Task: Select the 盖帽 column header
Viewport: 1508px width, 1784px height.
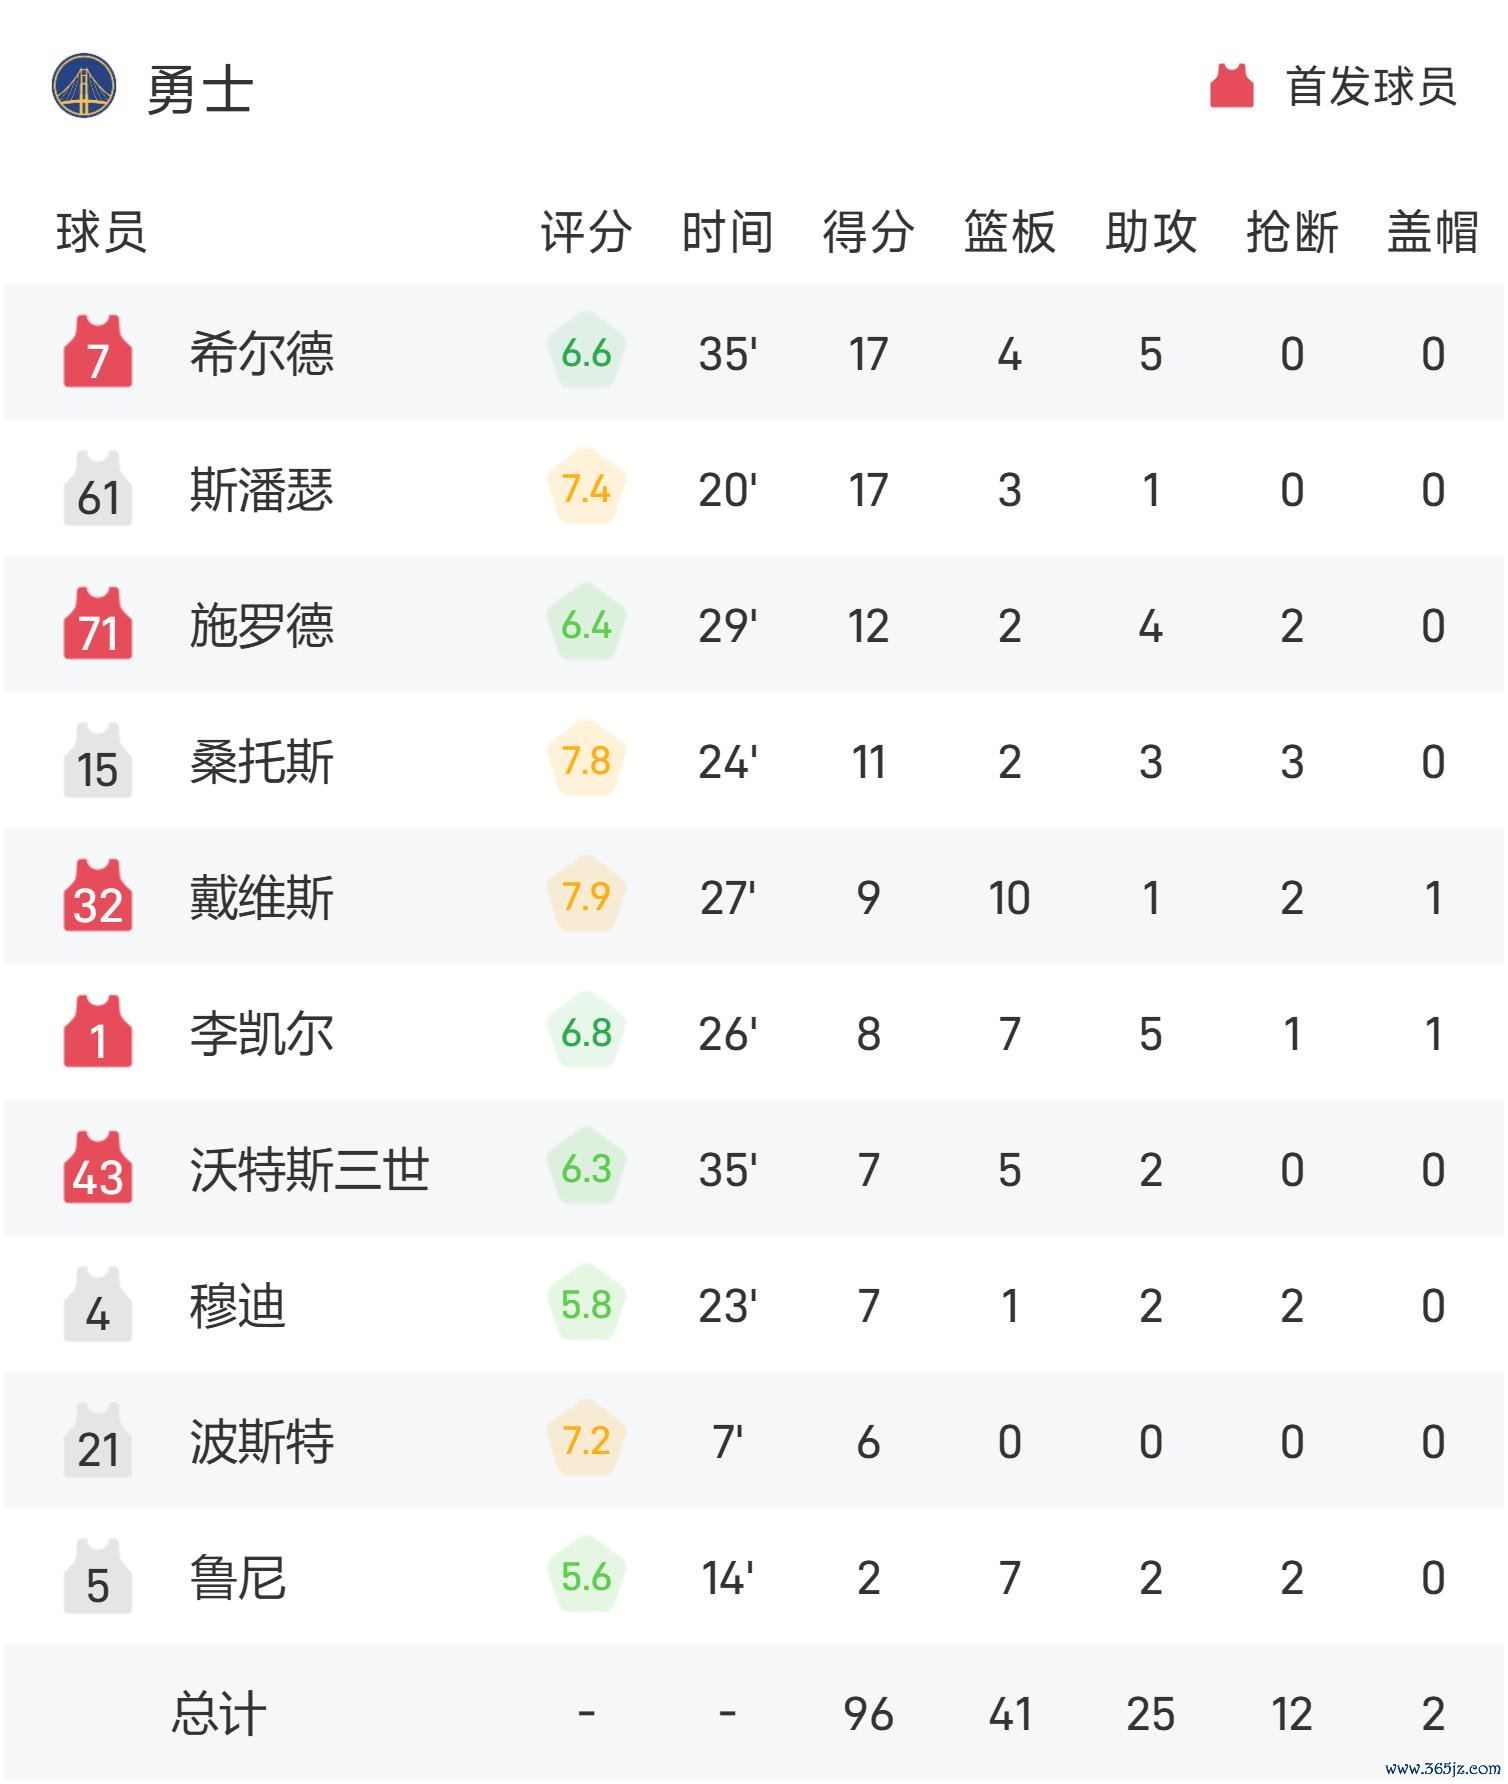Action: pos(1433,232)
